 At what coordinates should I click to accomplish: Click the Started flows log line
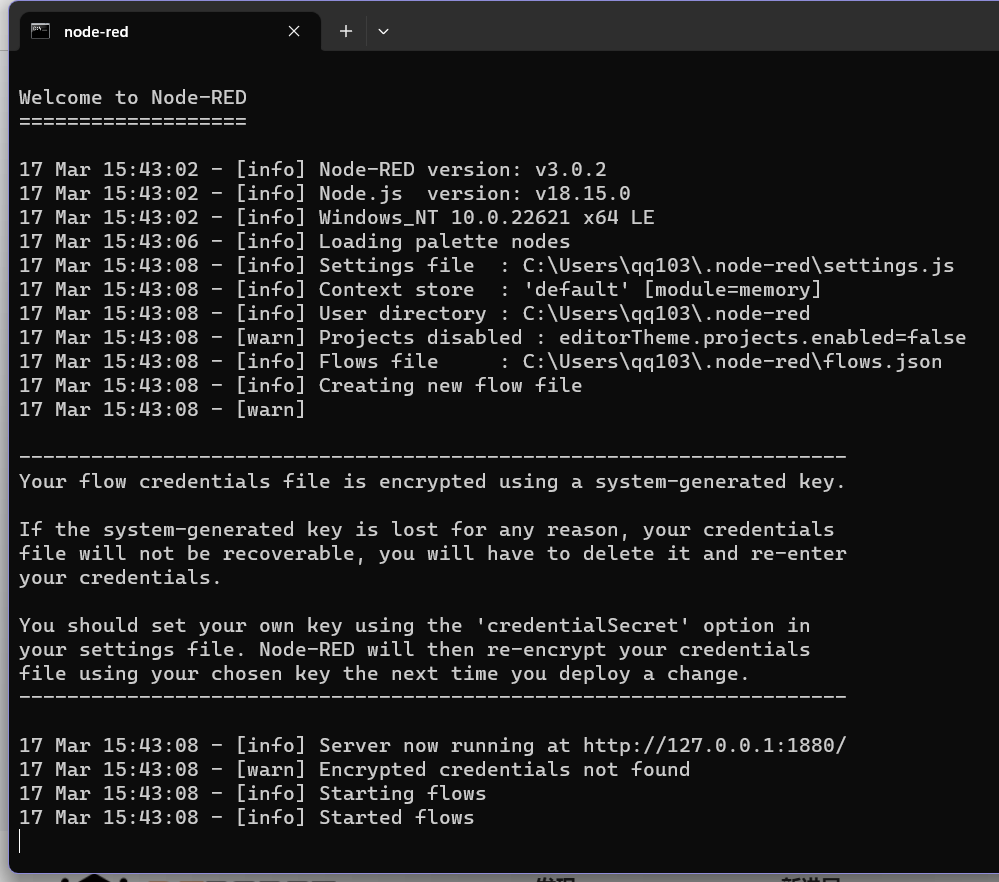point(247,818)
